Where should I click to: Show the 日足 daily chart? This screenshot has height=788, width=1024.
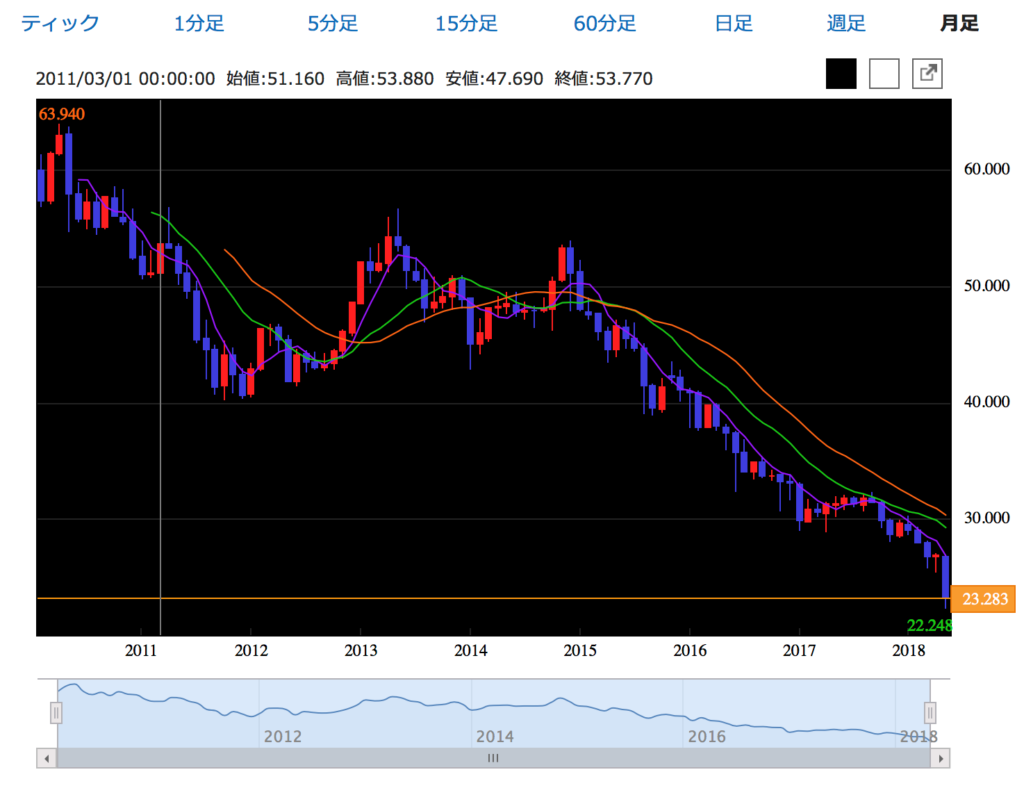click(733, 24)
